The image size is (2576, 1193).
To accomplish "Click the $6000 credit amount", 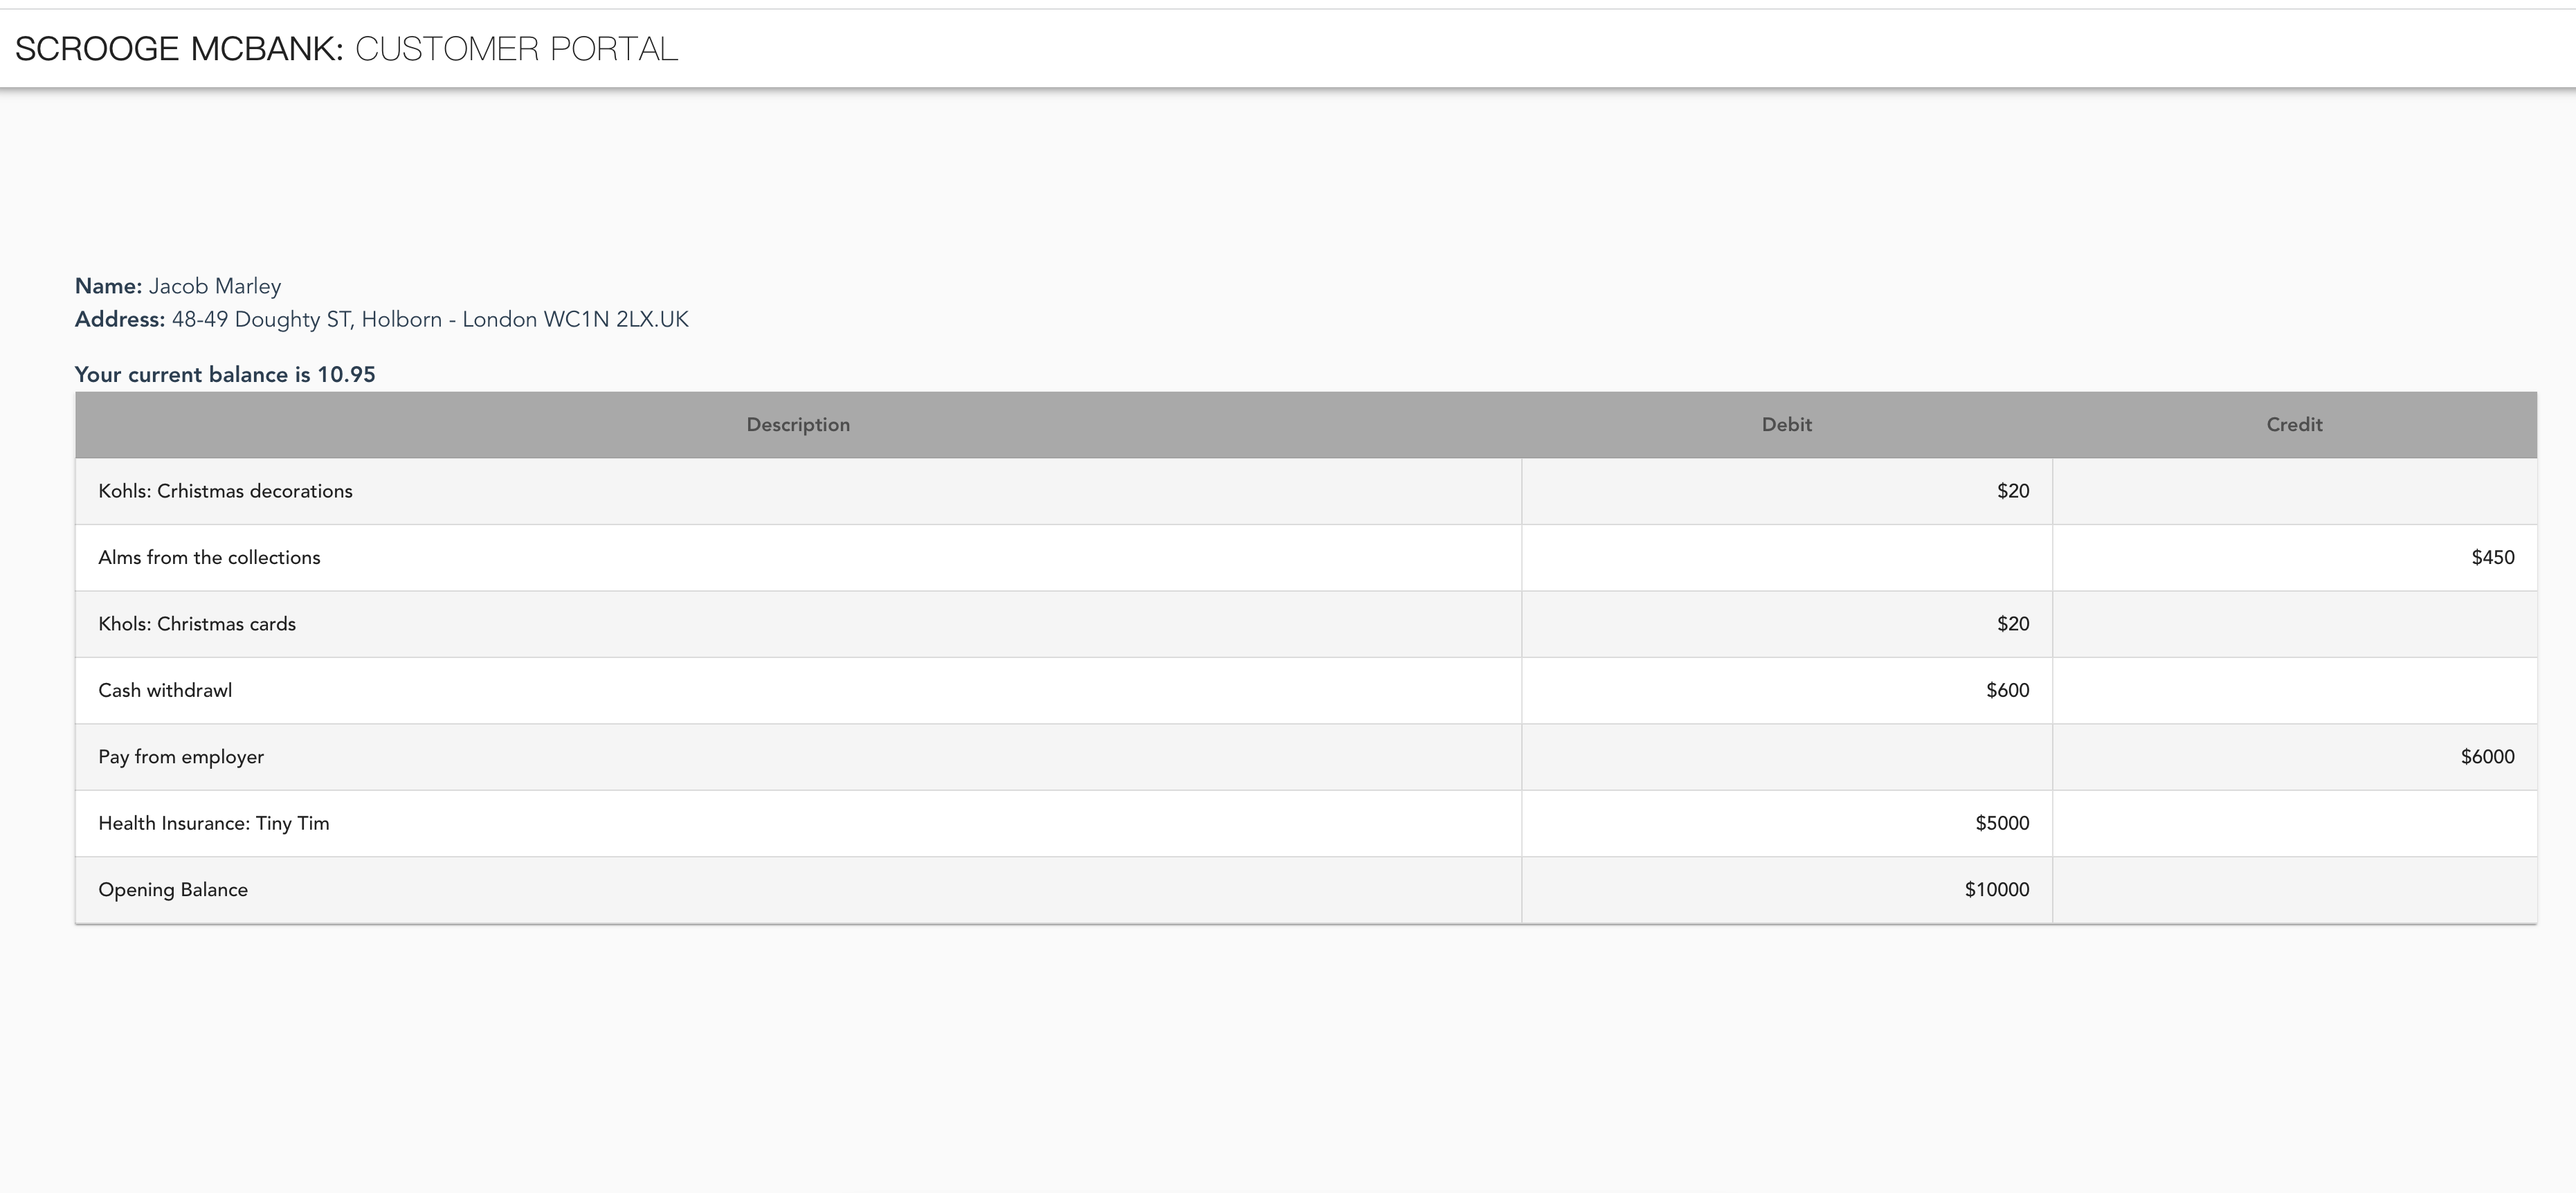I will (2487, 757).
